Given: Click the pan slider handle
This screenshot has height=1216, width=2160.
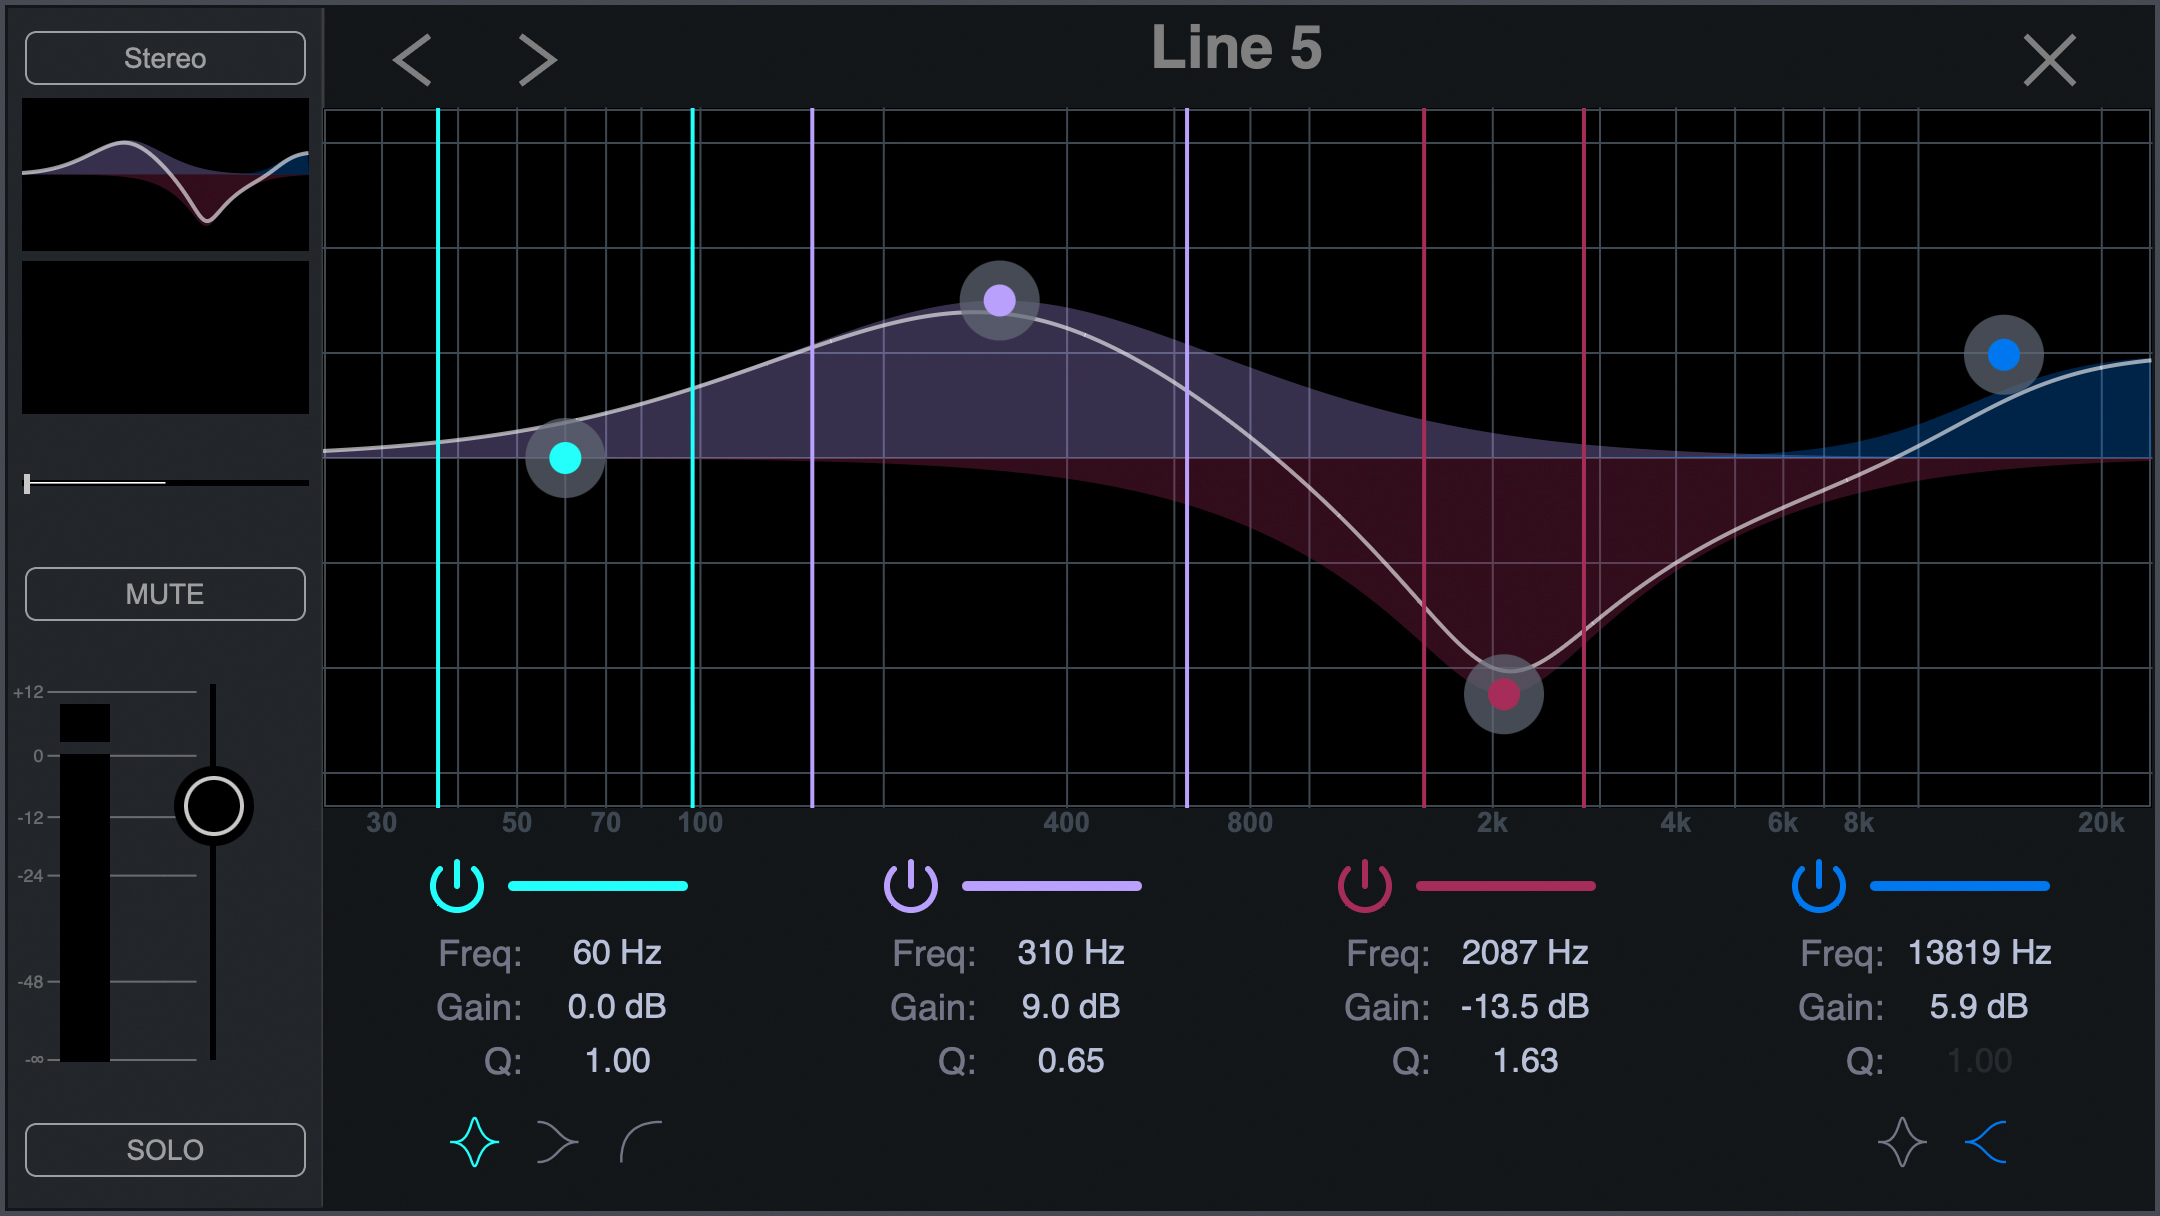Looking at the screenshot, I should click(x=27, y=484).
